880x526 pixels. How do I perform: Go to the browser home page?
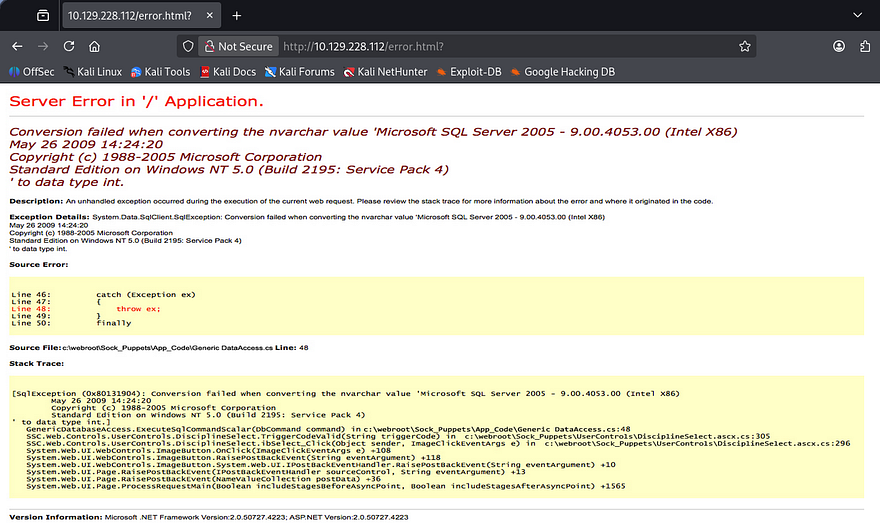click(94, 47)
